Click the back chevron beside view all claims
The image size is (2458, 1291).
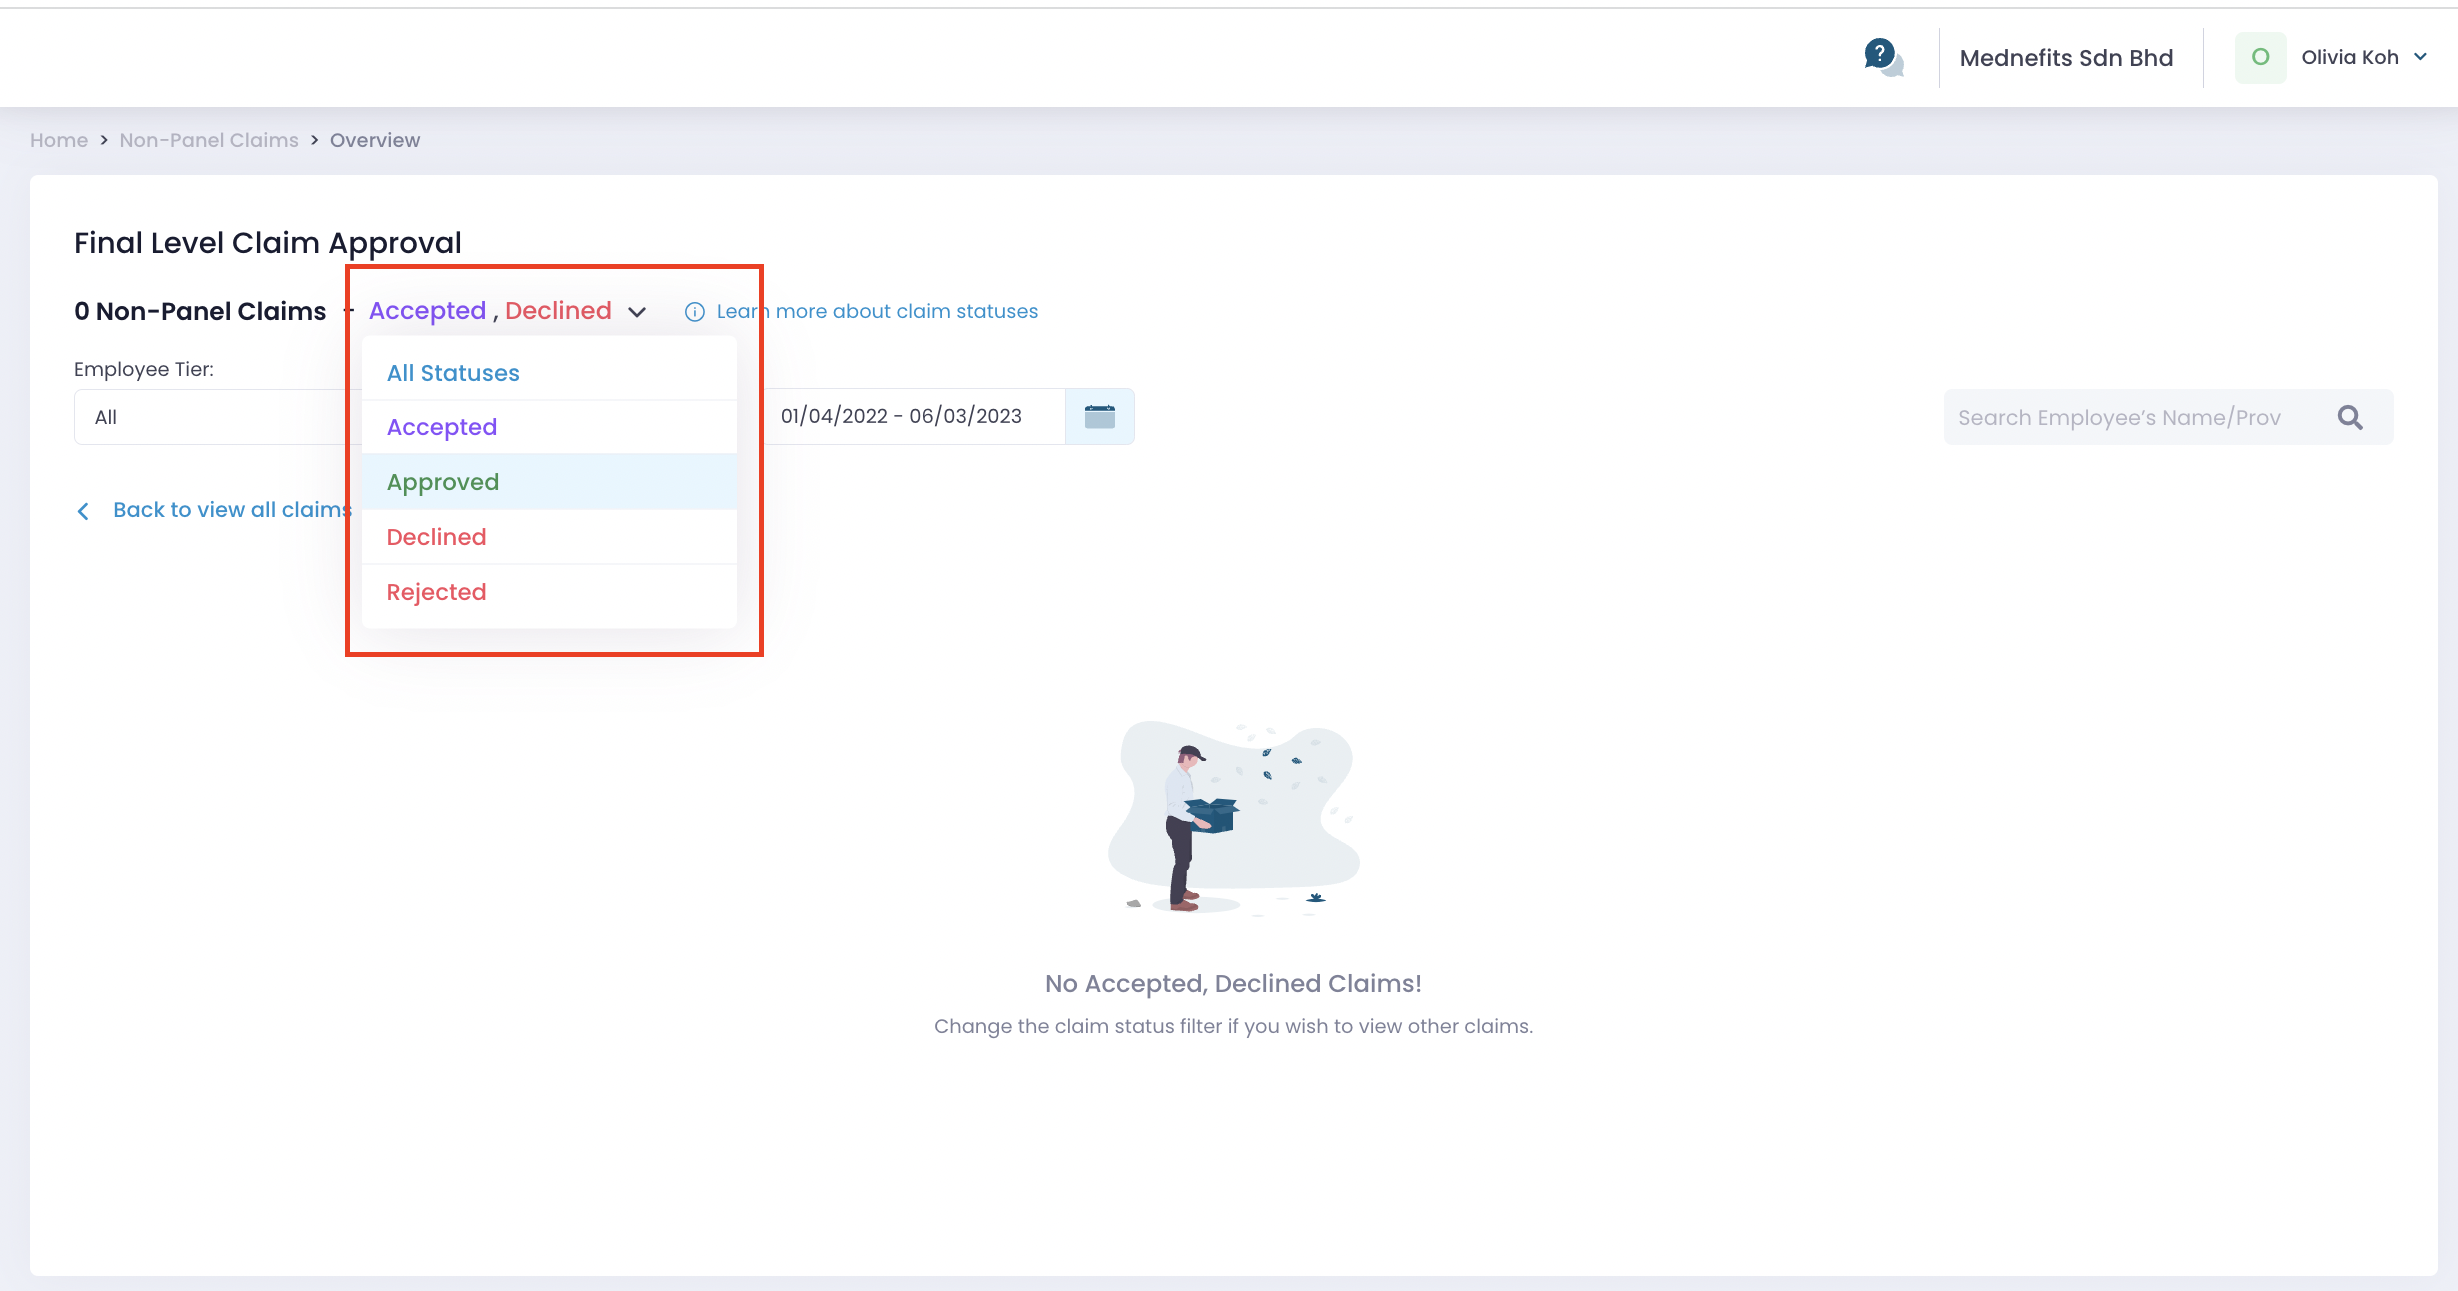tap(84, 510)
